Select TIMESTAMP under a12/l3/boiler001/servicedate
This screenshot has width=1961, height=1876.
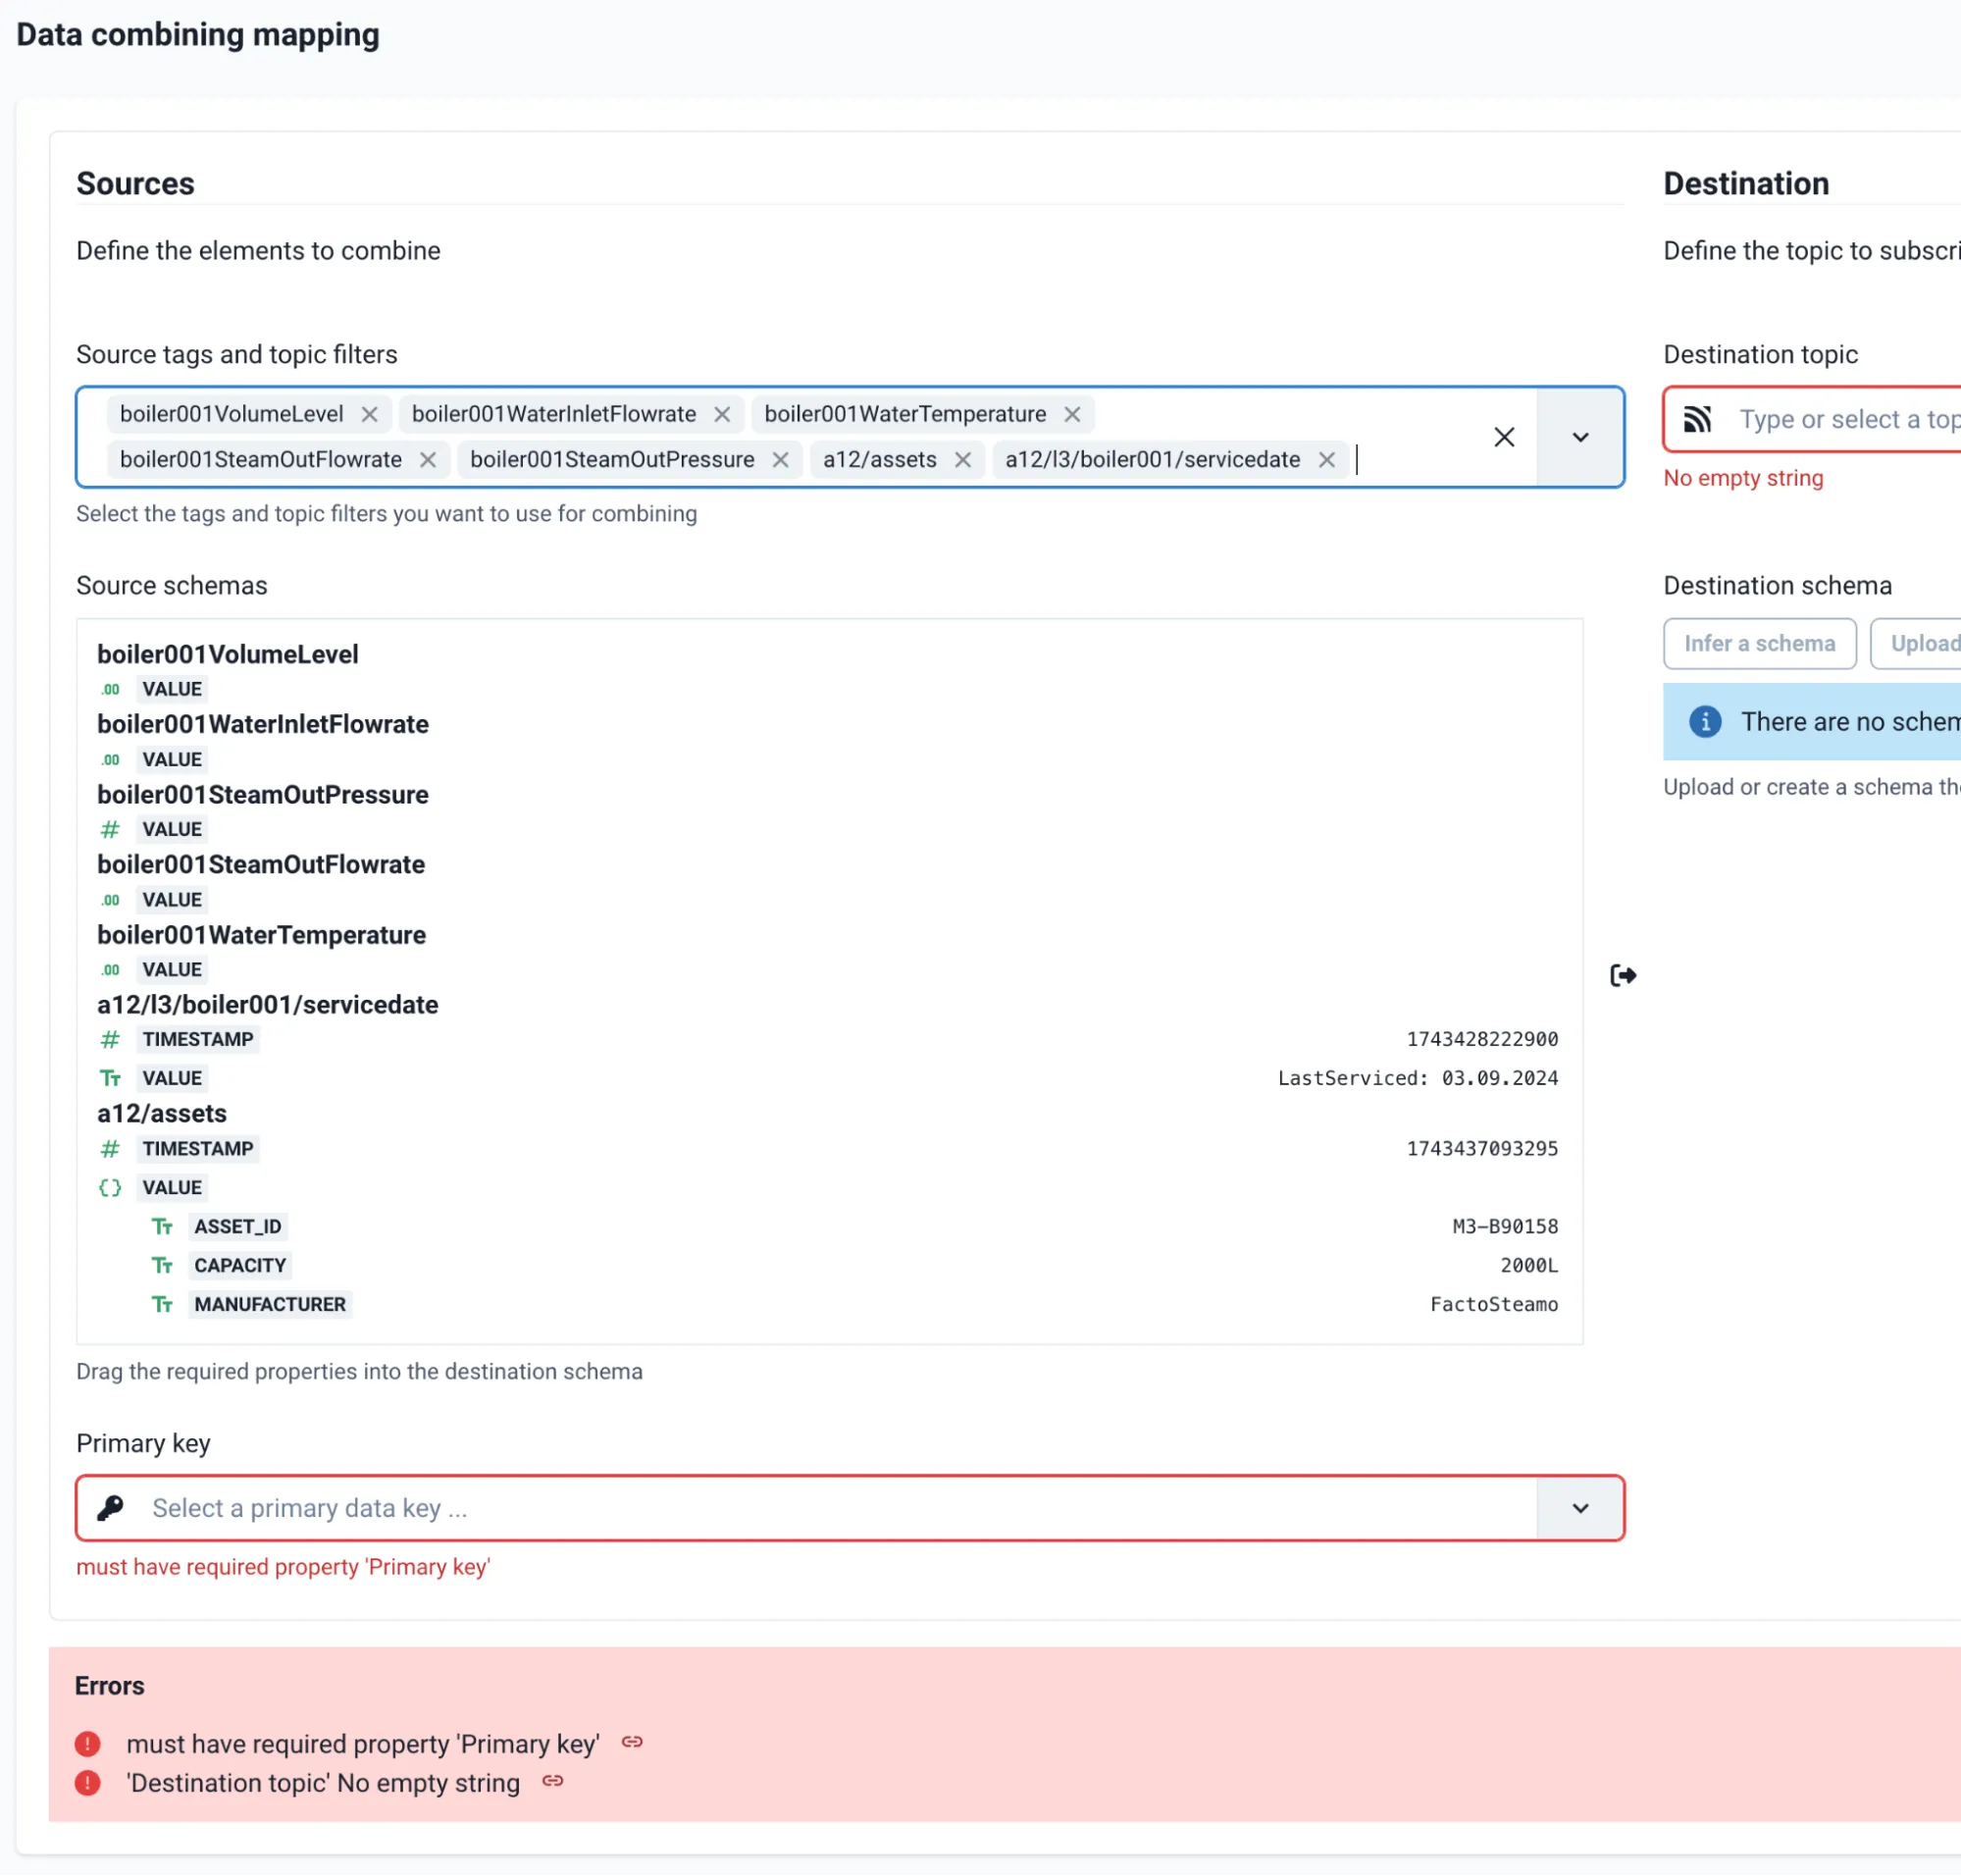[198, 1040]
